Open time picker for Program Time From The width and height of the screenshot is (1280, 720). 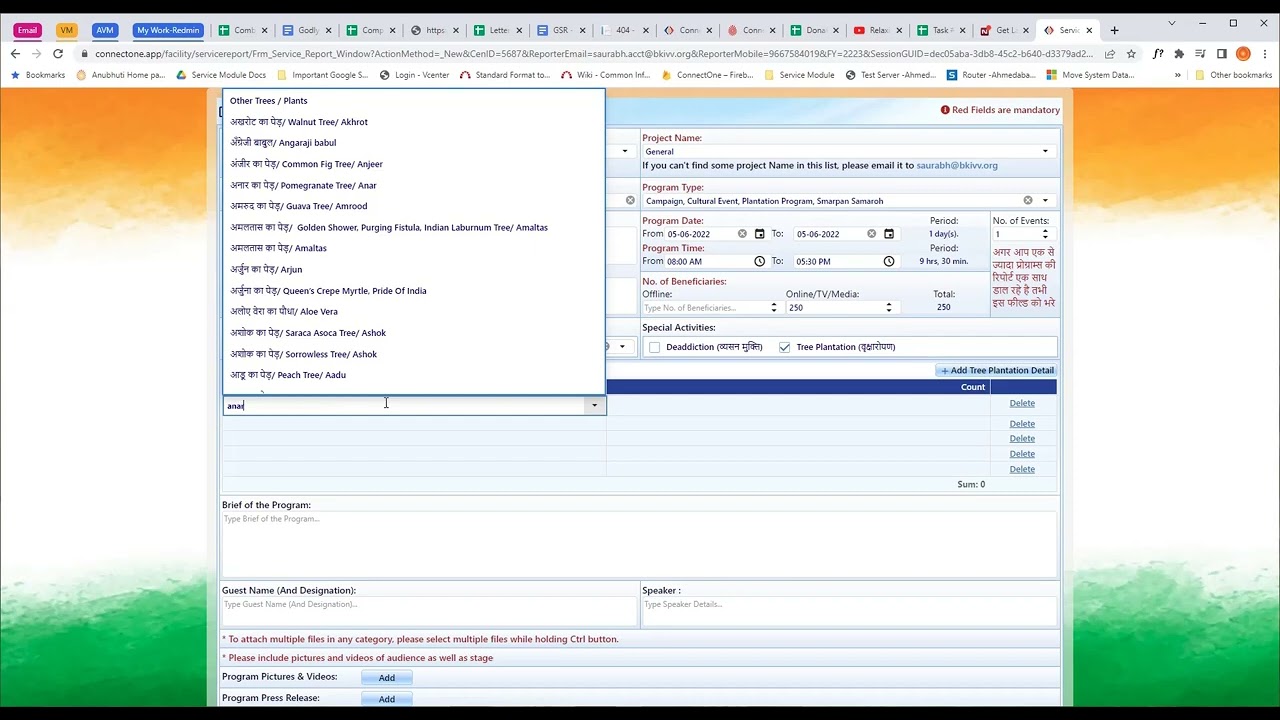click(x=759, y=262)
